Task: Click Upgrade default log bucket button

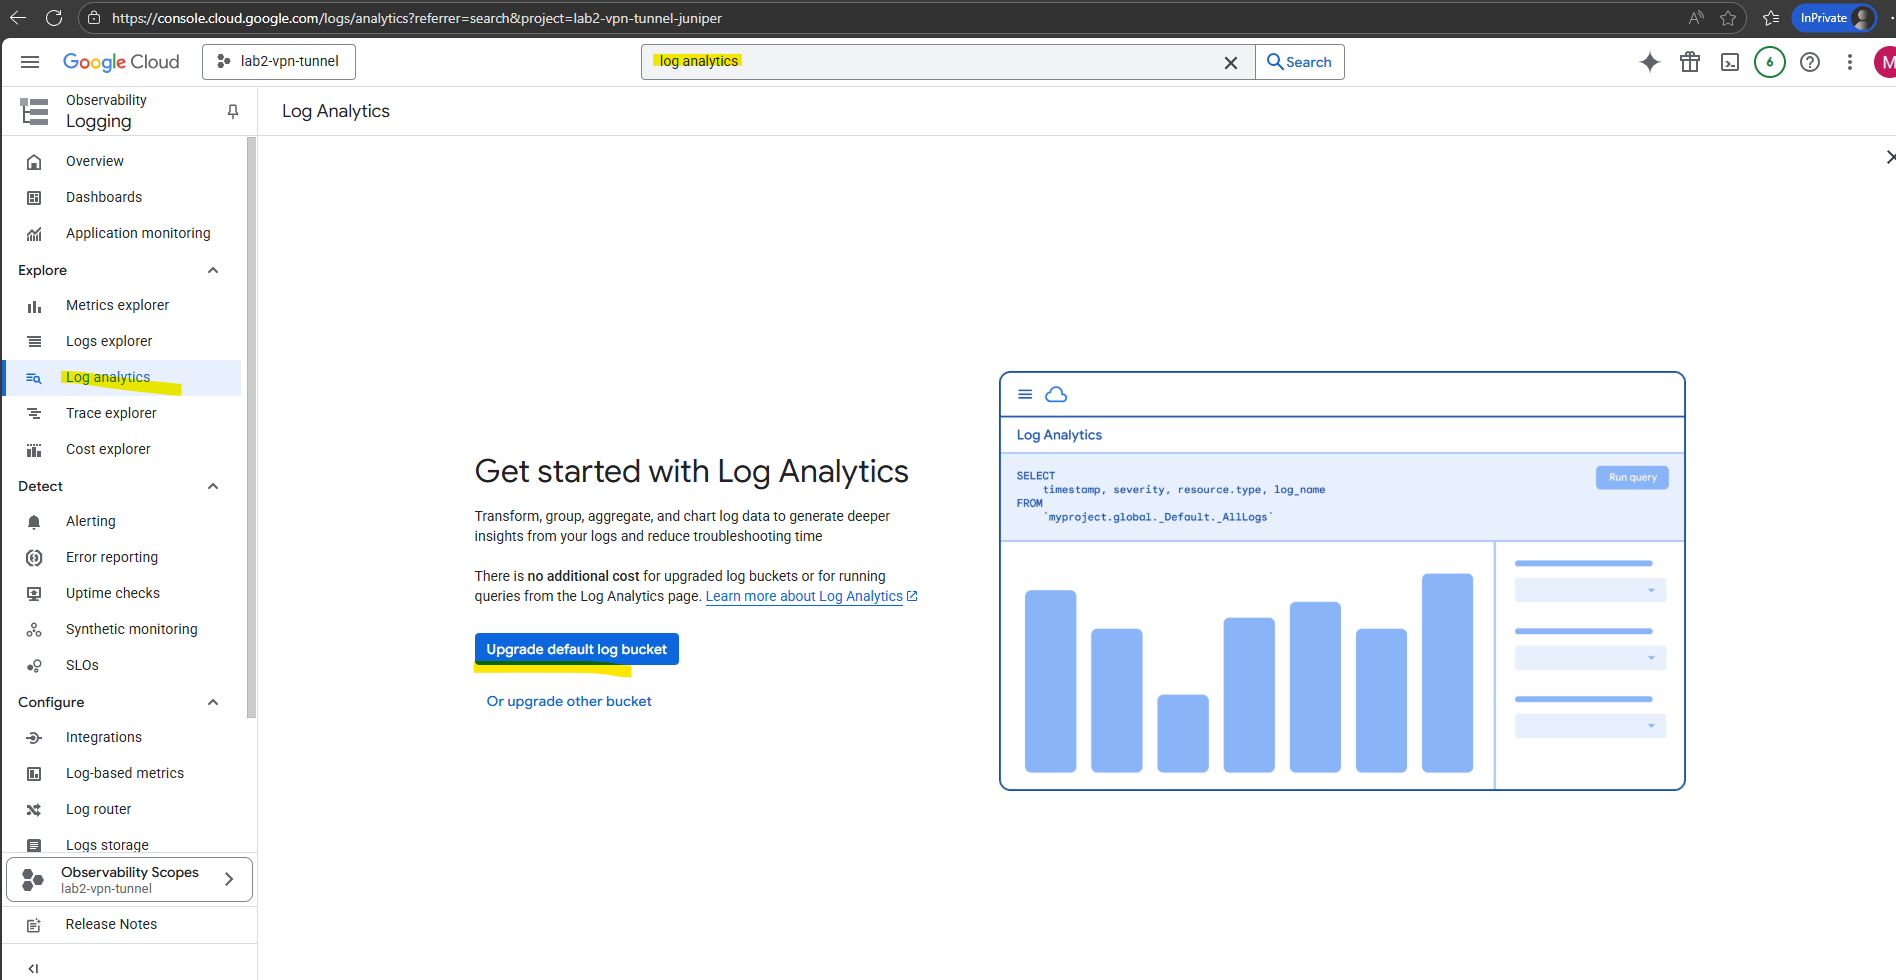Action: [x=577, y=649]
